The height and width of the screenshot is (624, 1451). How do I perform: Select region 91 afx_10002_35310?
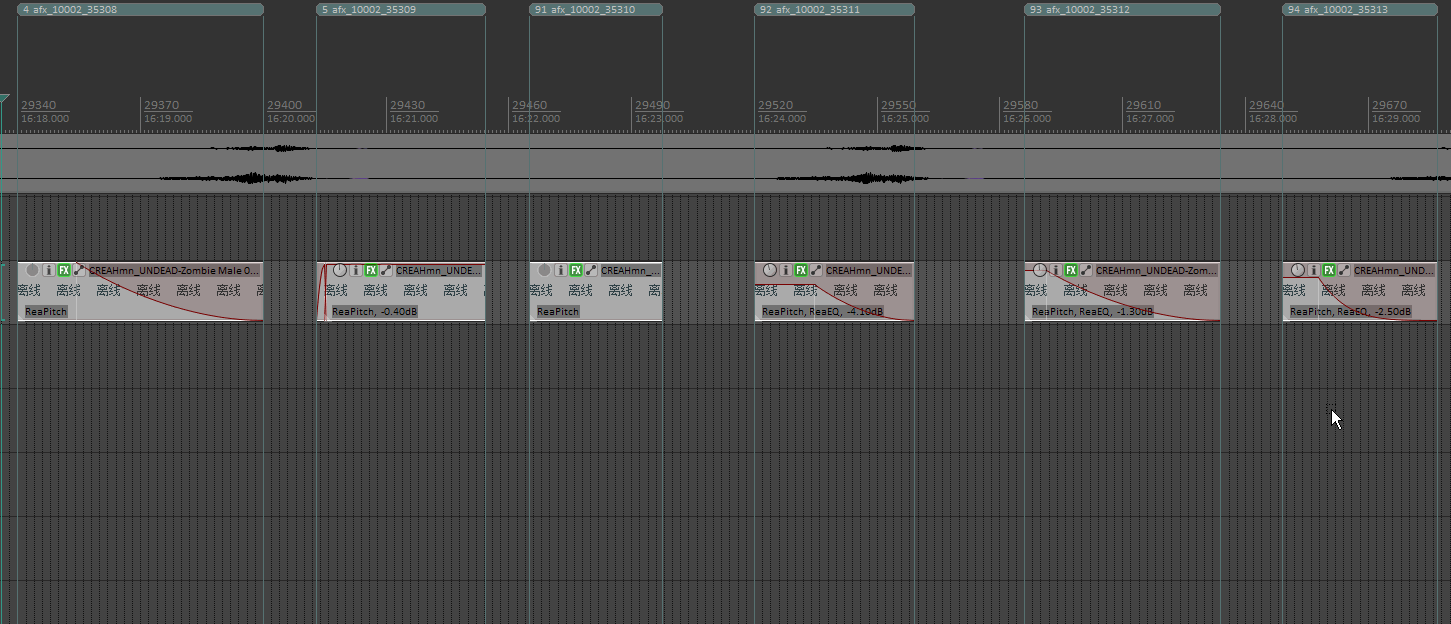(596, 9)
